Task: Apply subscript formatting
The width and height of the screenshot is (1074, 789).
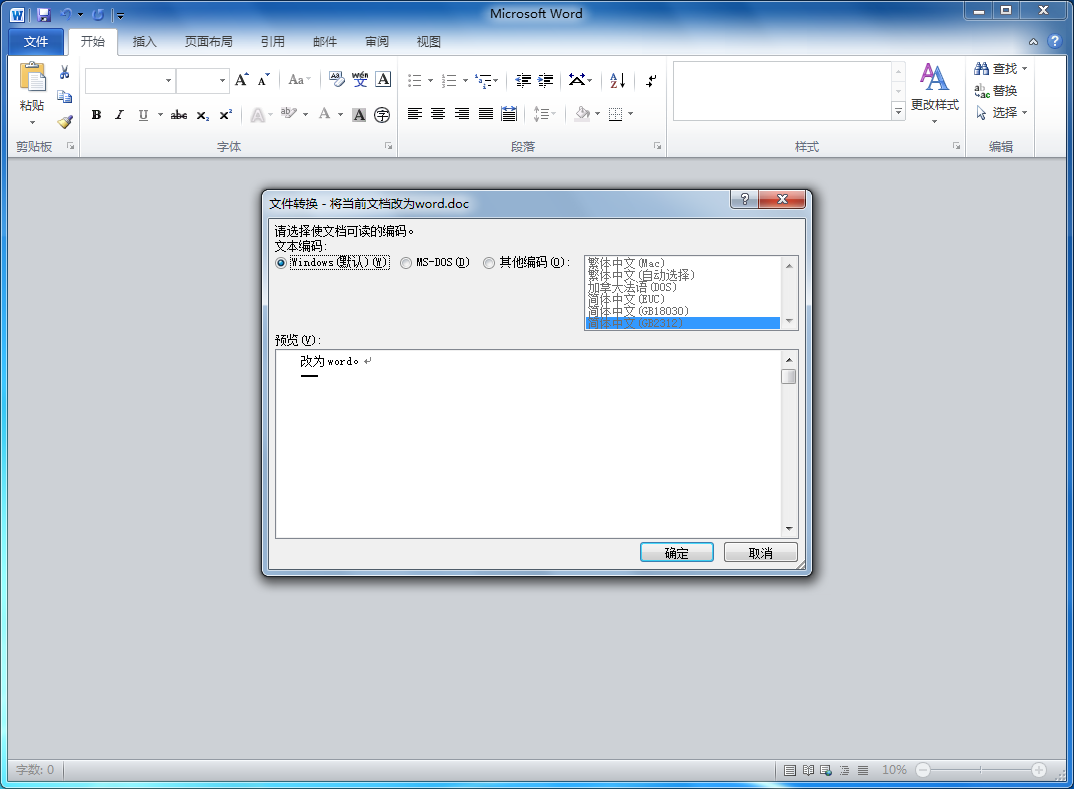Action: (x=203, y=114)
